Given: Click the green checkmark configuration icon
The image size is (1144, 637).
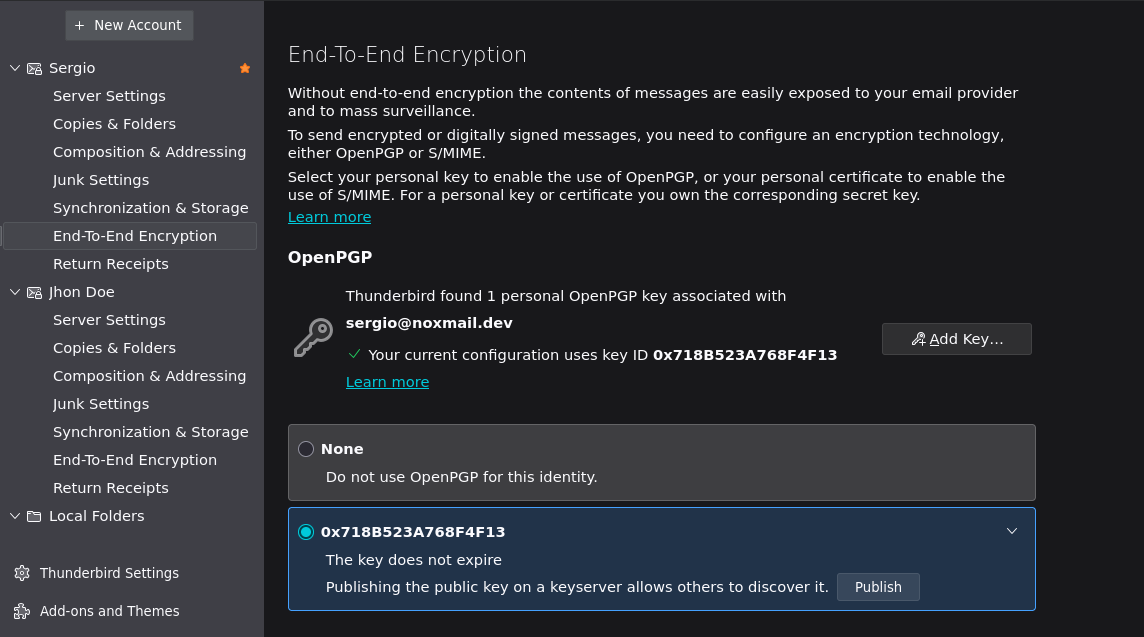Looking at the screenshot, I should point(354,354).
